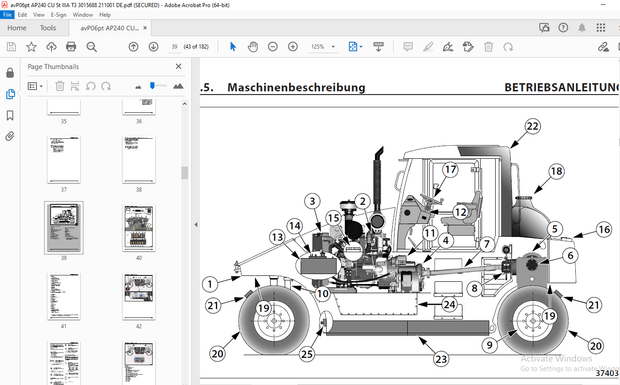This screenshot has height=385, width=620.
Task: Select page 37 thumbnail
Action: 64,160
